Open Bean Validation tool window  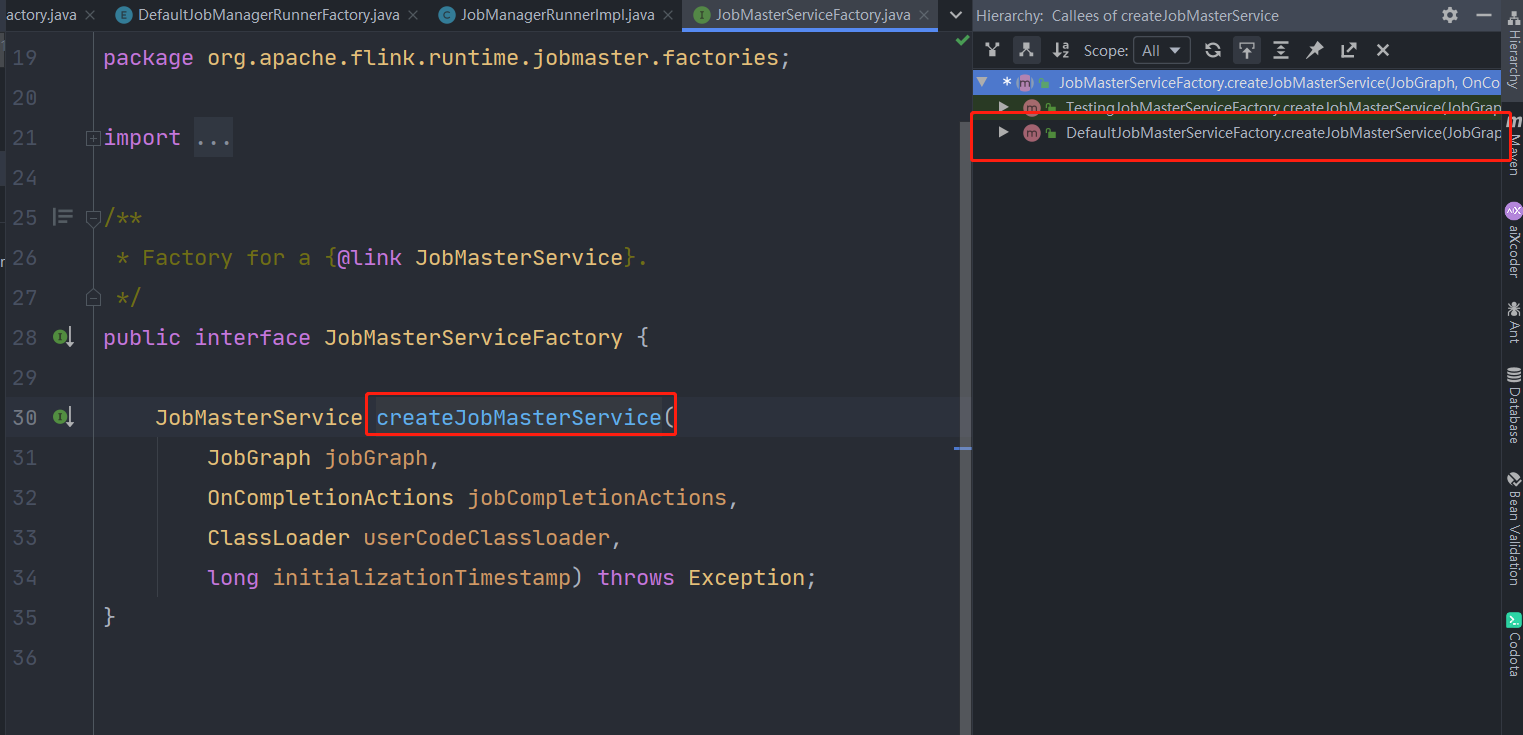[x=1513, y=527]
